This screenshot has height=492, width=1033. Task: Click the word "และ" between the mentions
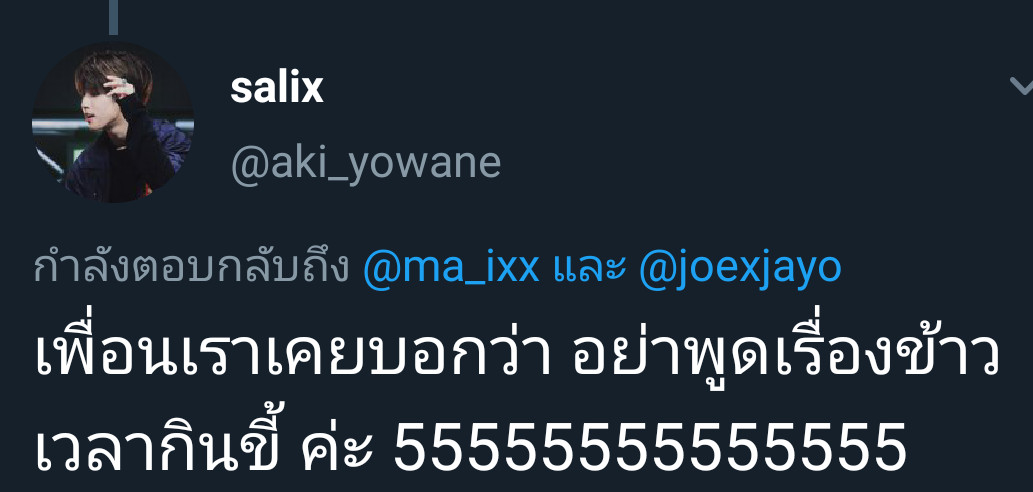click(588, 268)
